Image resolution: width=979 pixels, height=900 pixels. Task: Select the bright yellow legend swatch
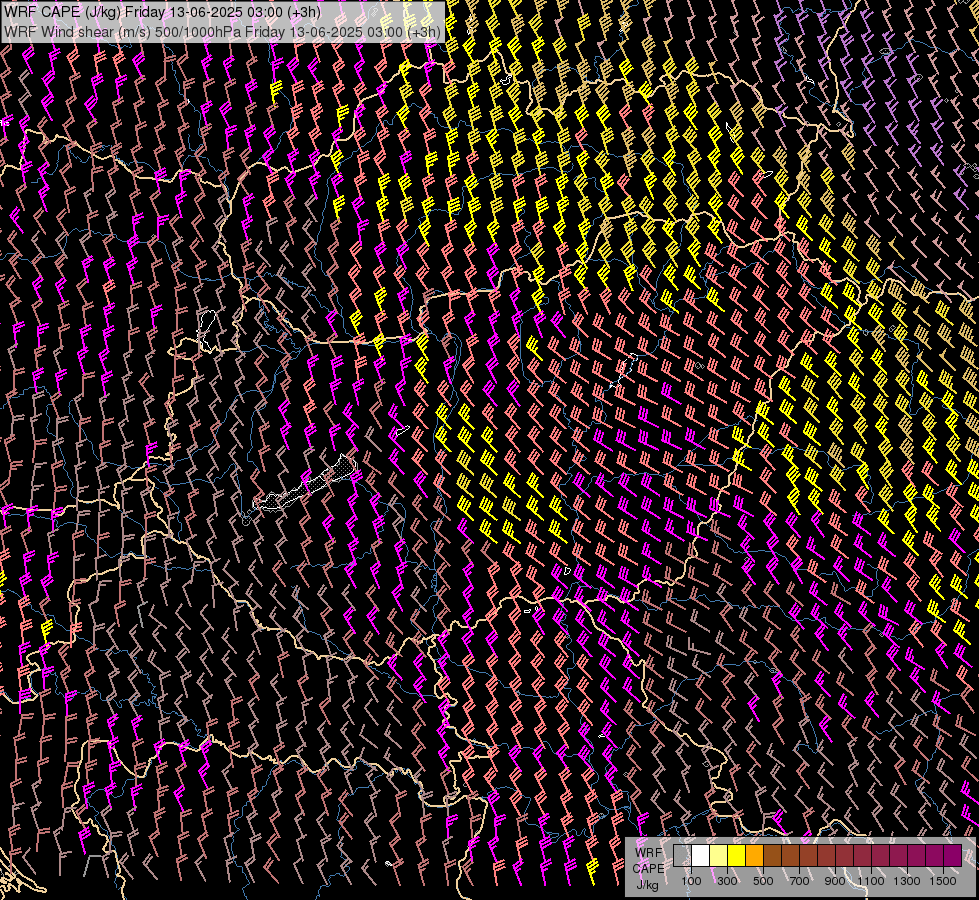pyautogui.click(x=737, y=855)
